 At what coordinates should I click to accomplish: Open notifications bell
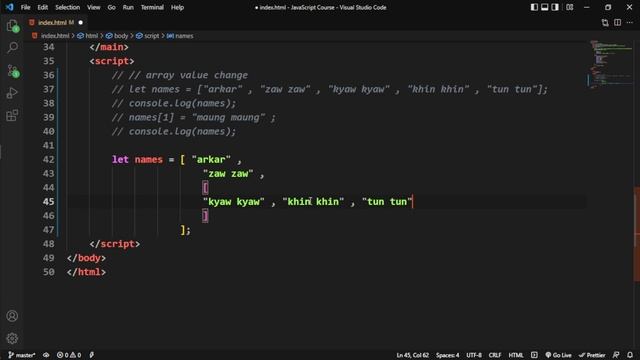(x=630, y=355)
